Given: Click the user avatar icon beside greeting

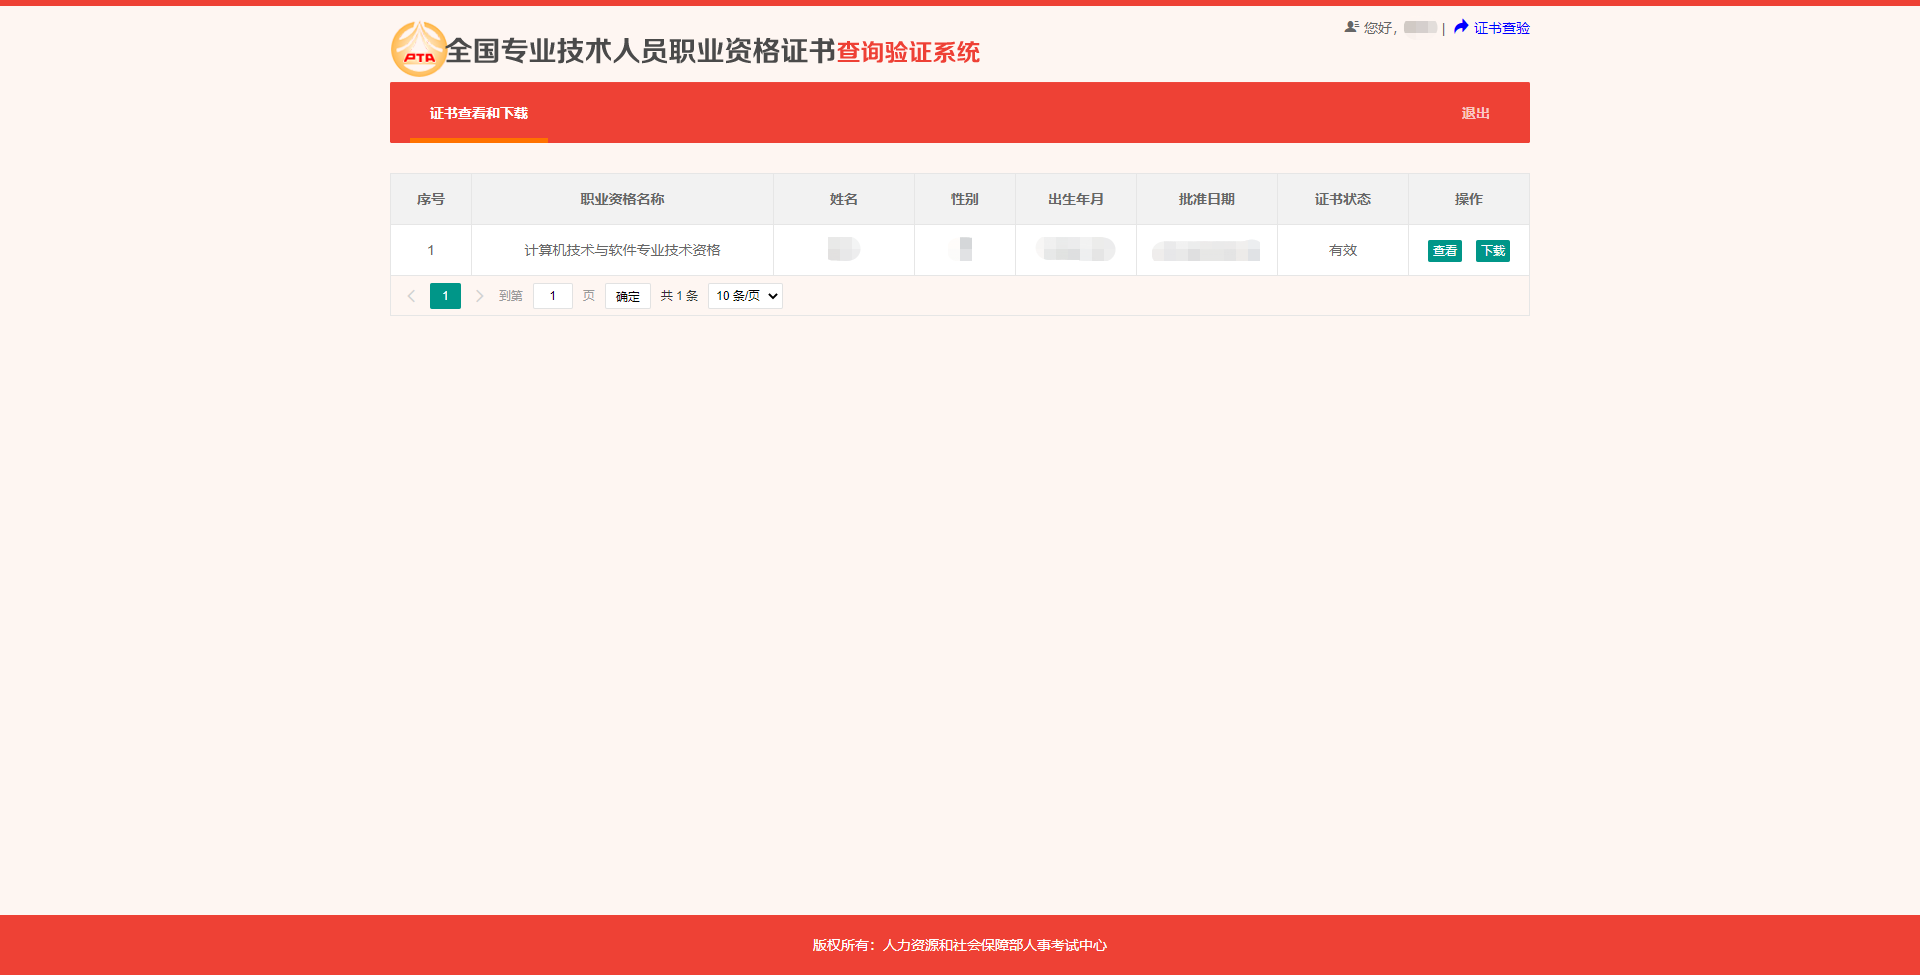Looking at the screenshot, I should pyautogui.click(x=1351, y=27).
